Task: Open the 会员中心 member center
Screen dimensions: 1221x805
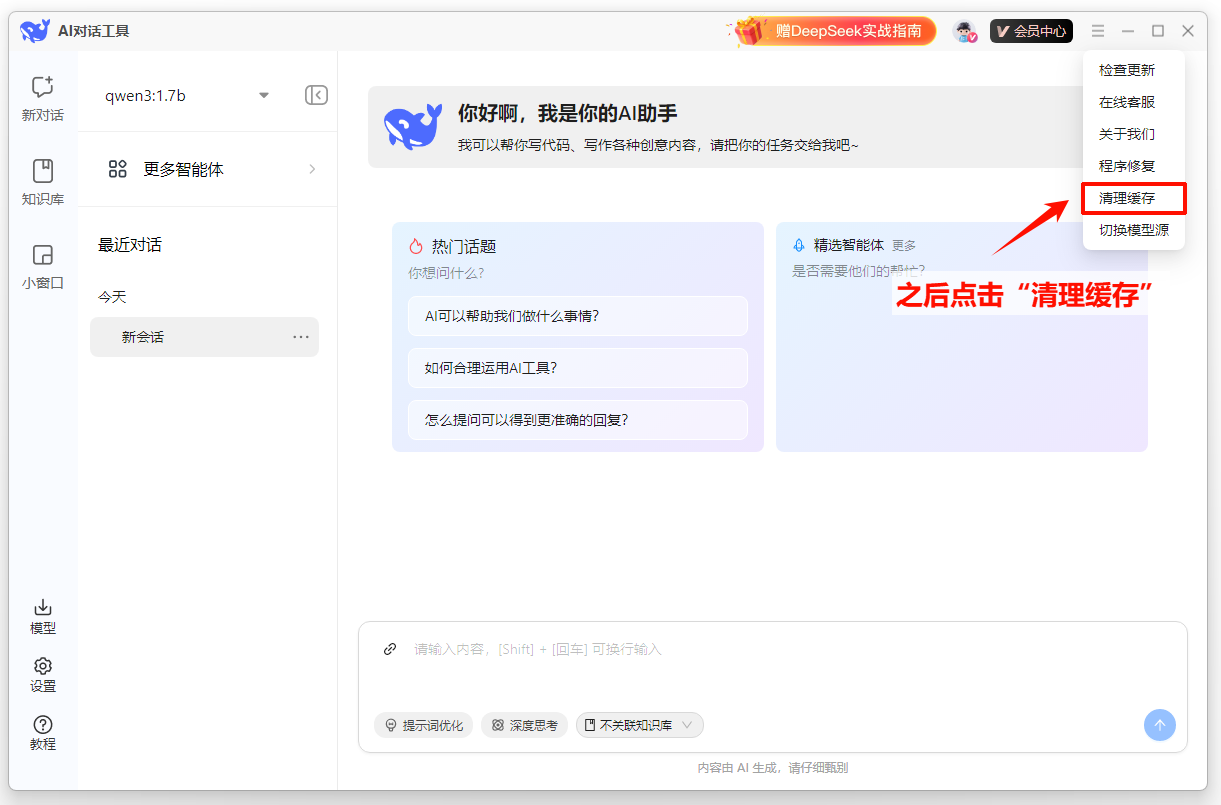Action: 1031,30
